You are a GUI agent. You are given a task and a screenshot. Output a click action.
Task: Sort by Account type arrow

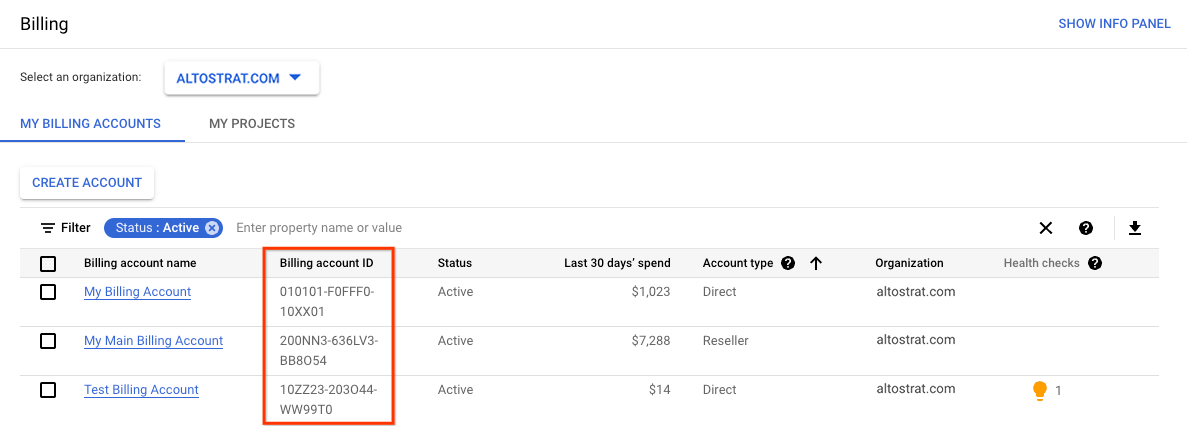tap(816, 263)
